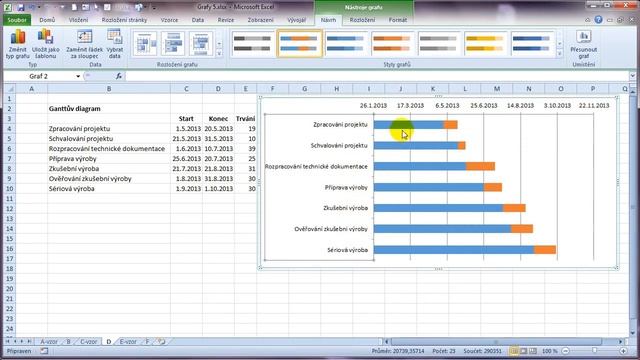640x360 pixels.
Task: Switch to Zobrazení ribbon tab
Action: (x=260, y=20)
